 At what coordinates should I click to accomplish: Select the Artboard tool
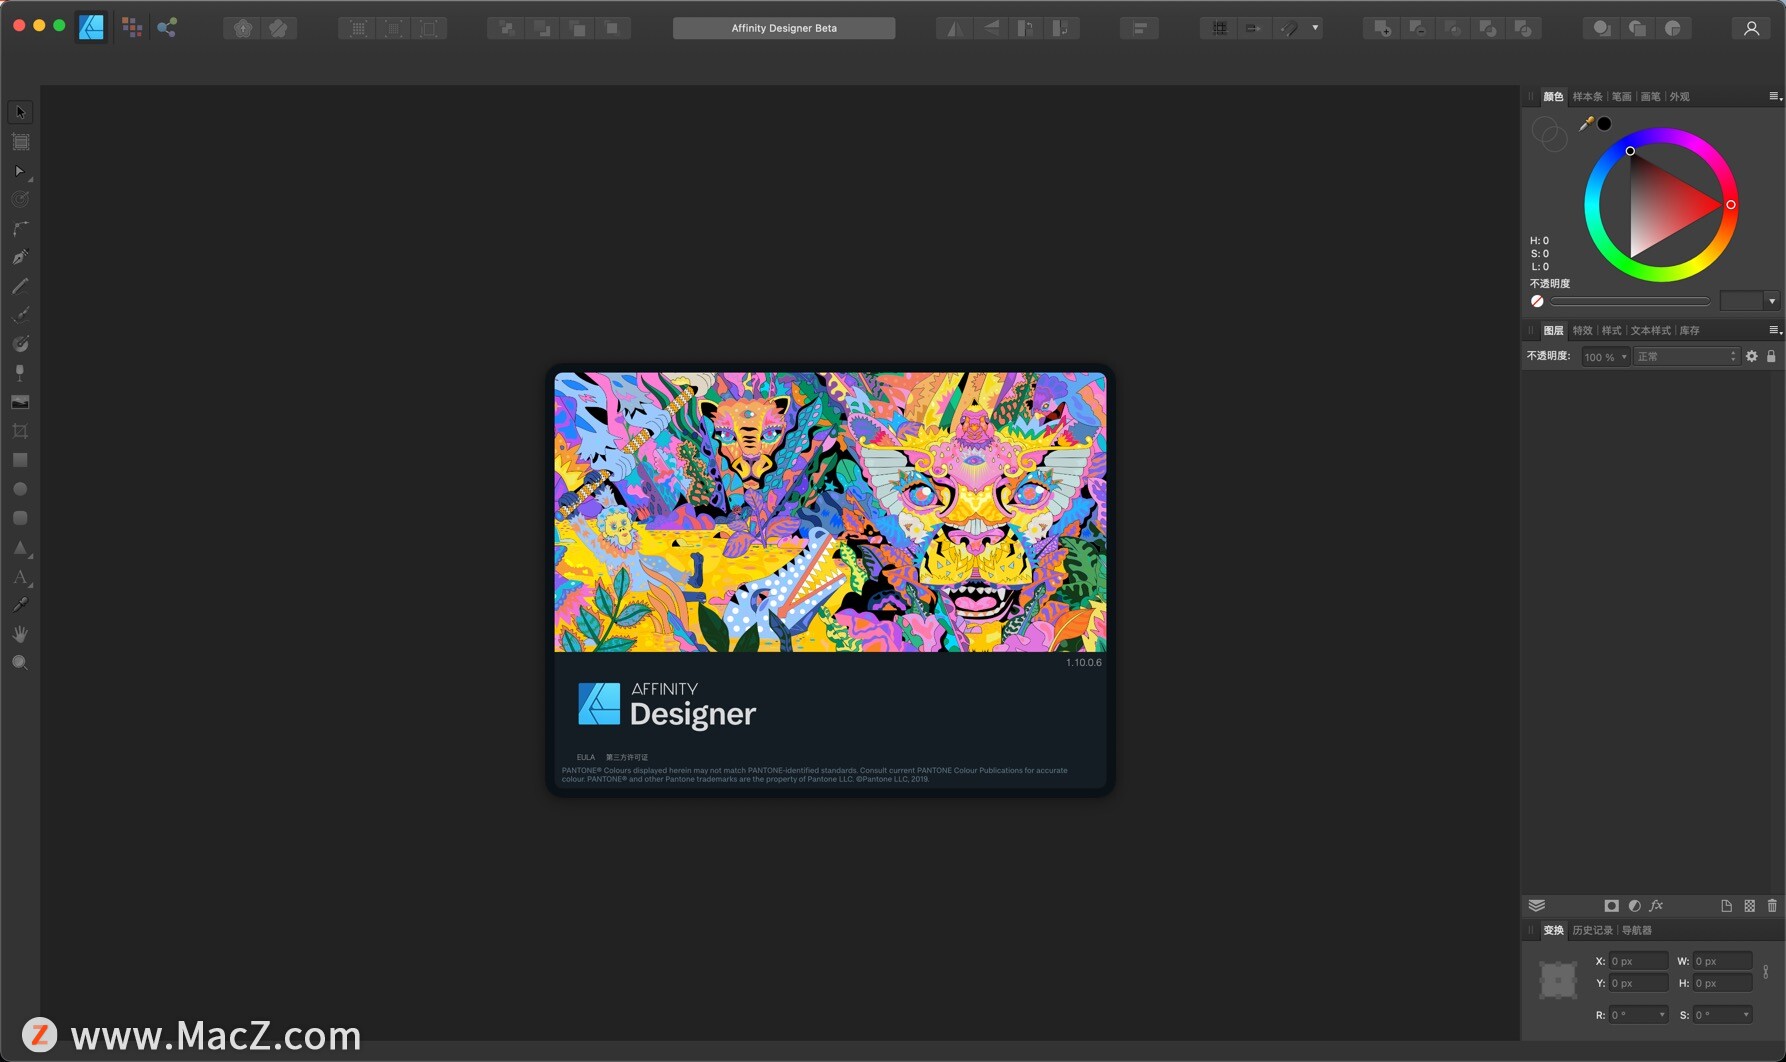pos(20,142)
